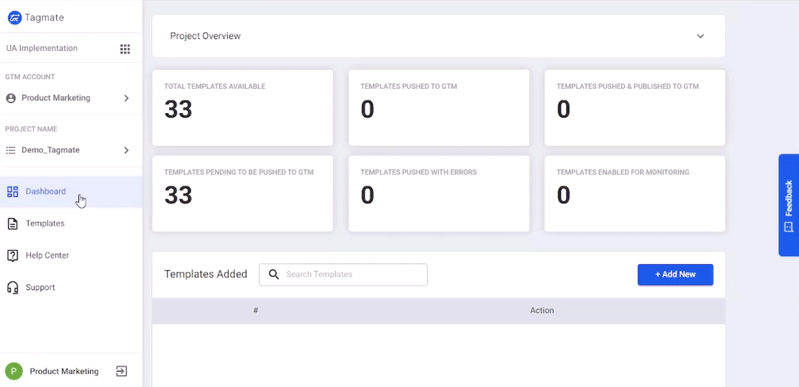Click the # column header
This screenshot has height=387, width=799.
point(256,311)
